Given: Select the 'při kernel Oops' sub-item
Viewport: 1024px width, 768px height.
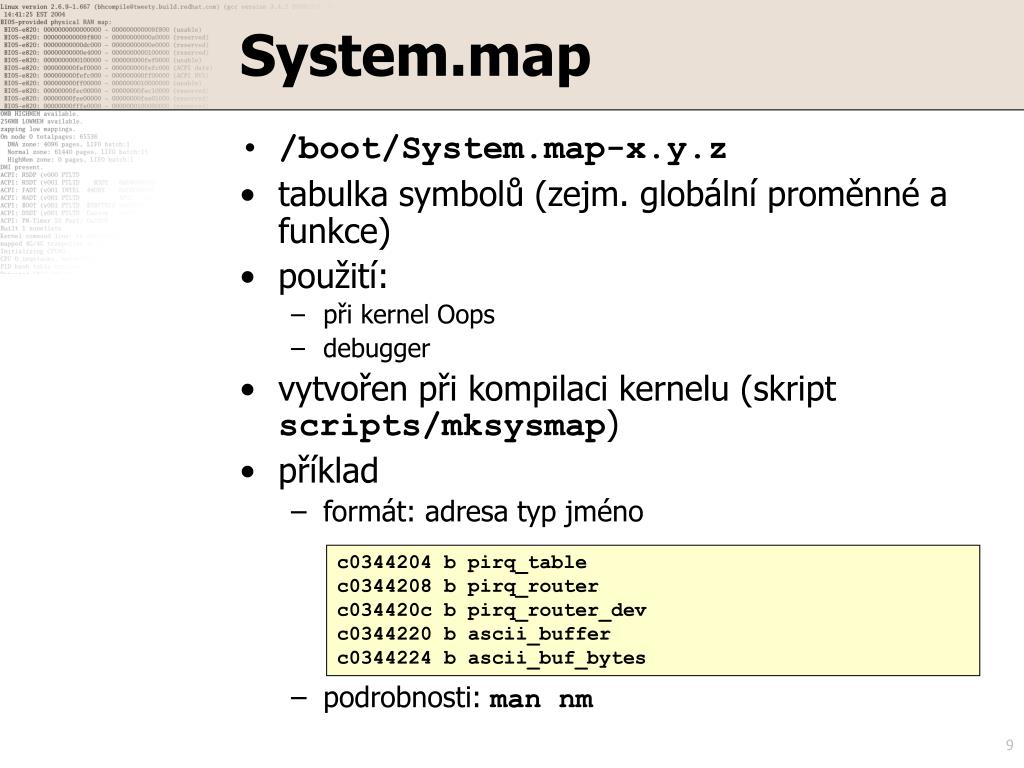Looking at the screenshot, I should tap(409, 315).
